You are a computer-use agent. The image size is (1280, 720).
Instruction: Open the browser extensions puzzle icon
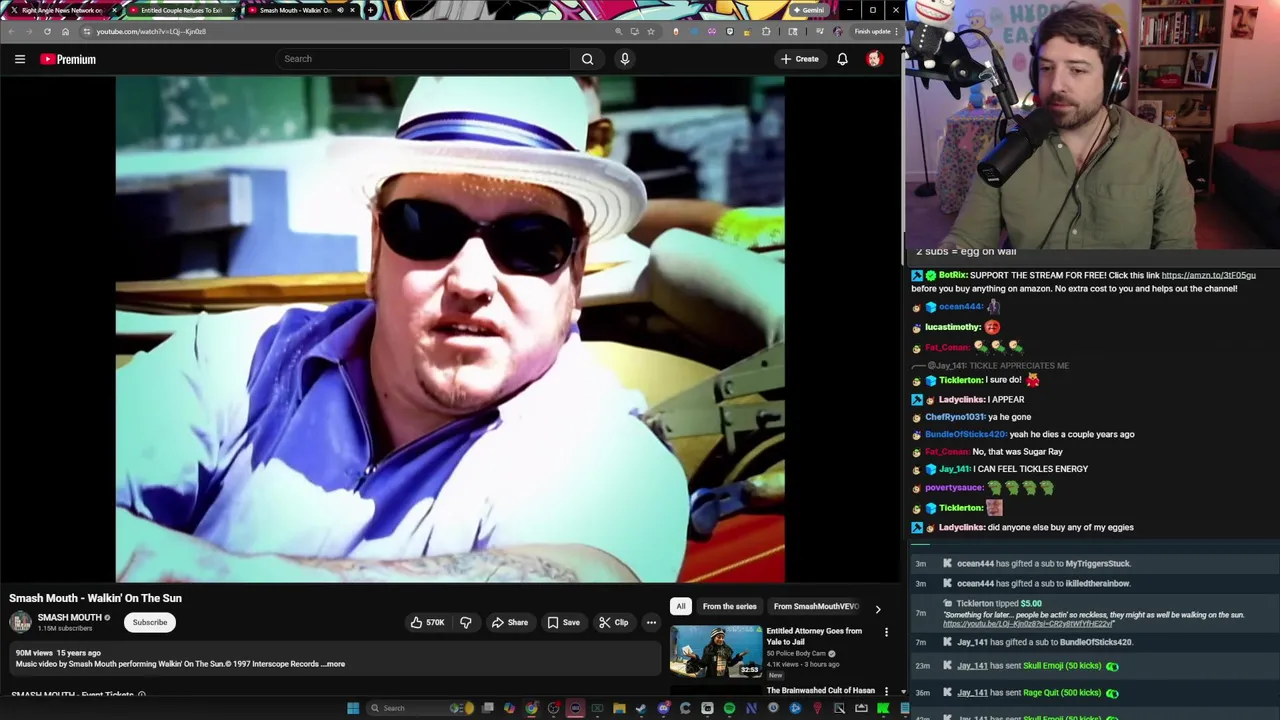coord(766,31)
